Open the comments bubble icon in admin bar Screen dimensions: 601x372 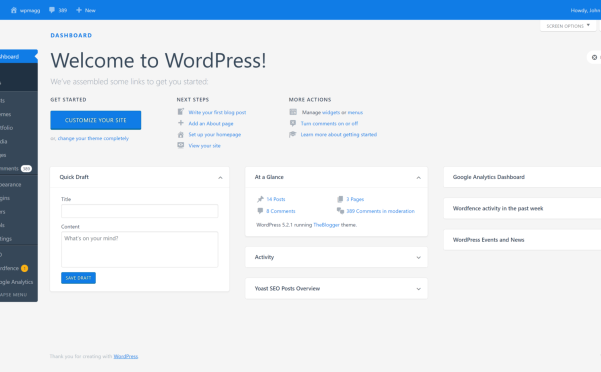(x=52, y=10)
